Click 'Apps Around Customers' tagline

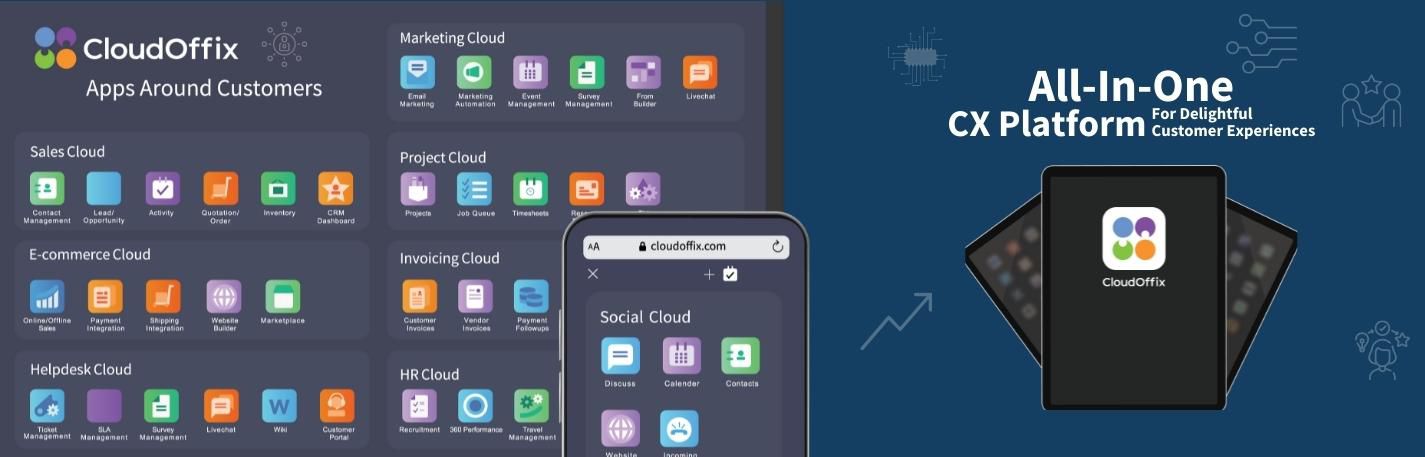tap(204, 88)
